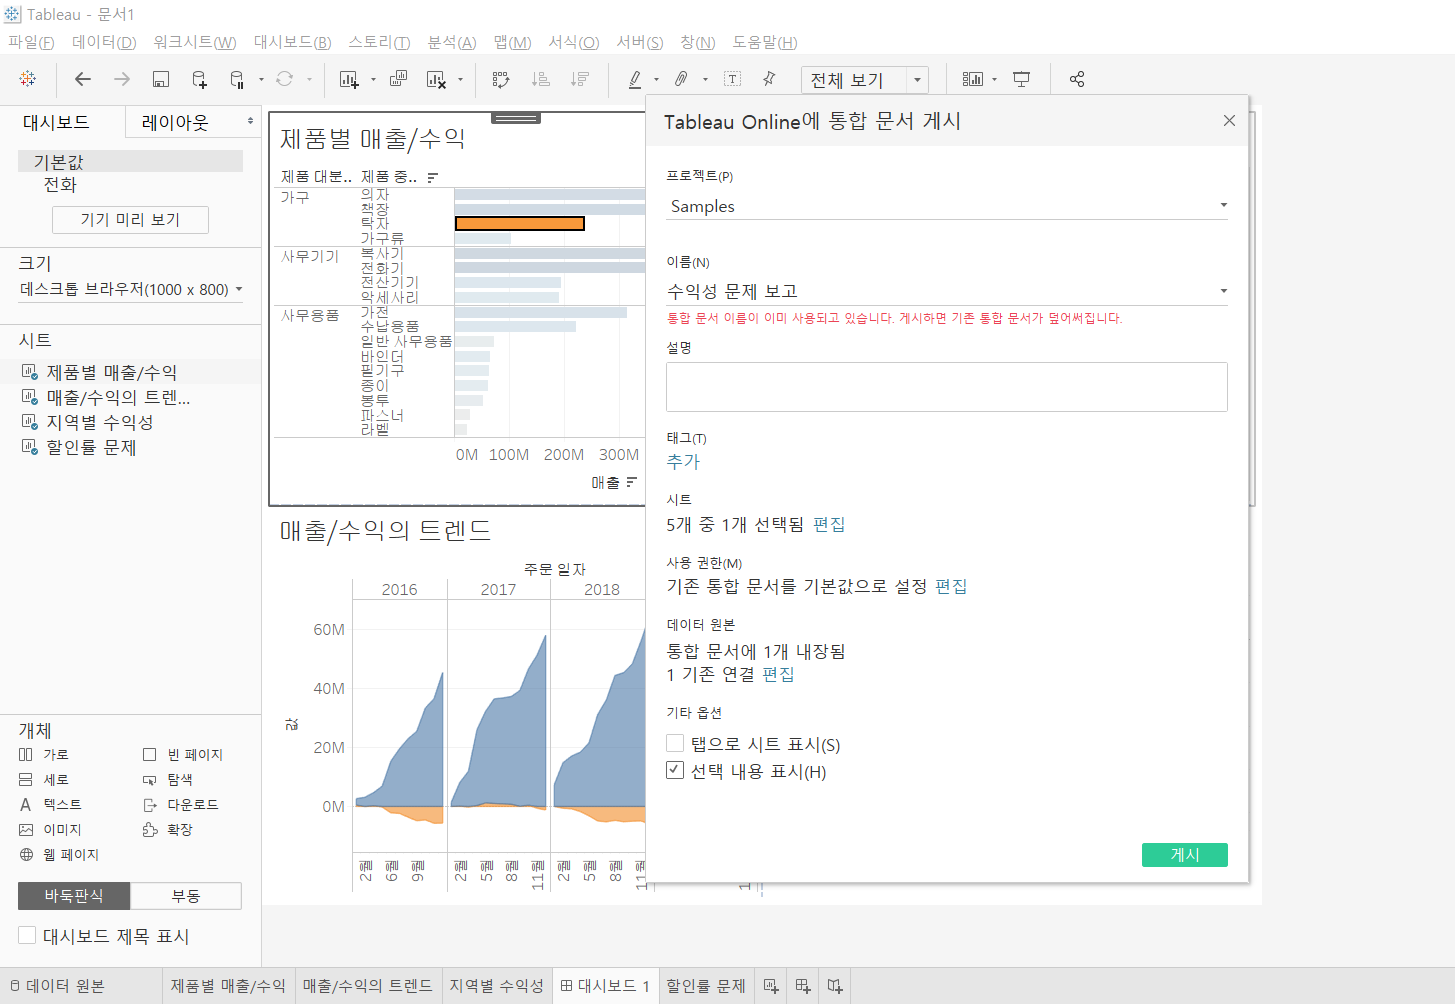Select the 기본값 device layout
Viewport: 1455px width, 1004px height.
pos(130,161)
